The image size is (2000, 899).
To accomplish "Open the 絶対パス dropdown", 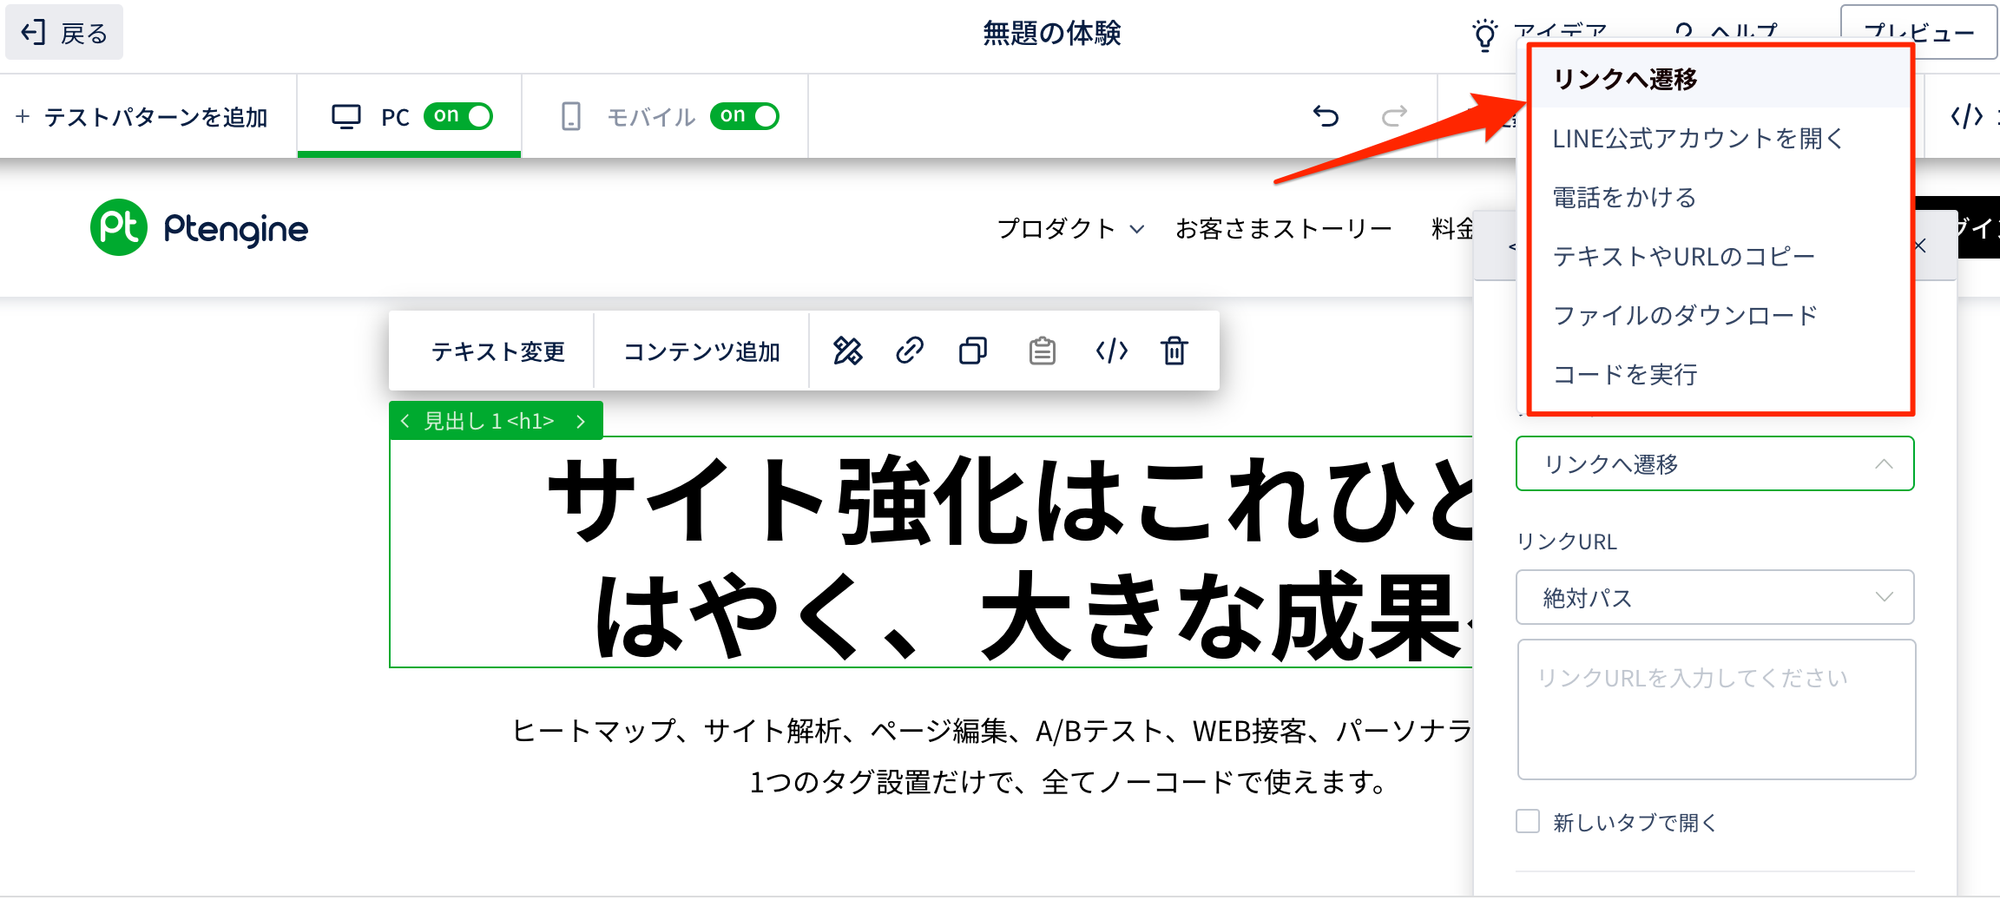I will (1714, 598).
